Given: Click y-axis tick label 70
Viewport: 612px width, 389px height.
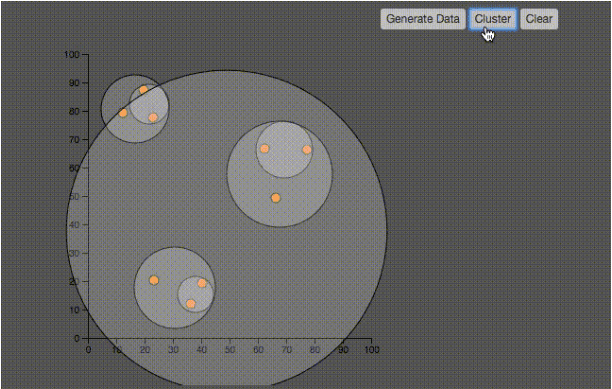Looking at the screenshot, I should click(x=74, y=140).
